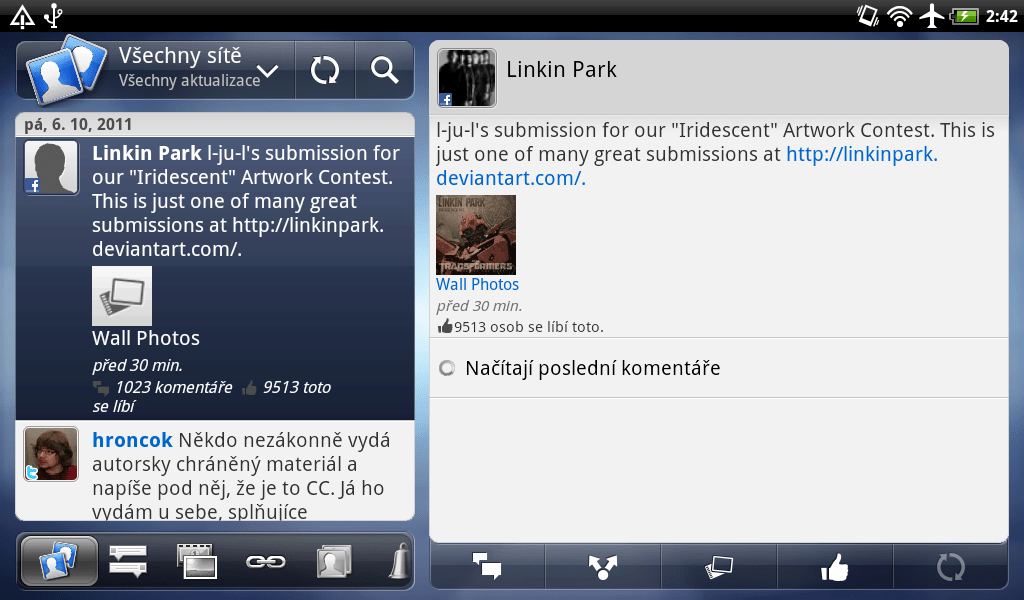Open hroncok's tweet in the feed
The width and height of the screenshot is (1024, 600).
click(x=215, y=471)
